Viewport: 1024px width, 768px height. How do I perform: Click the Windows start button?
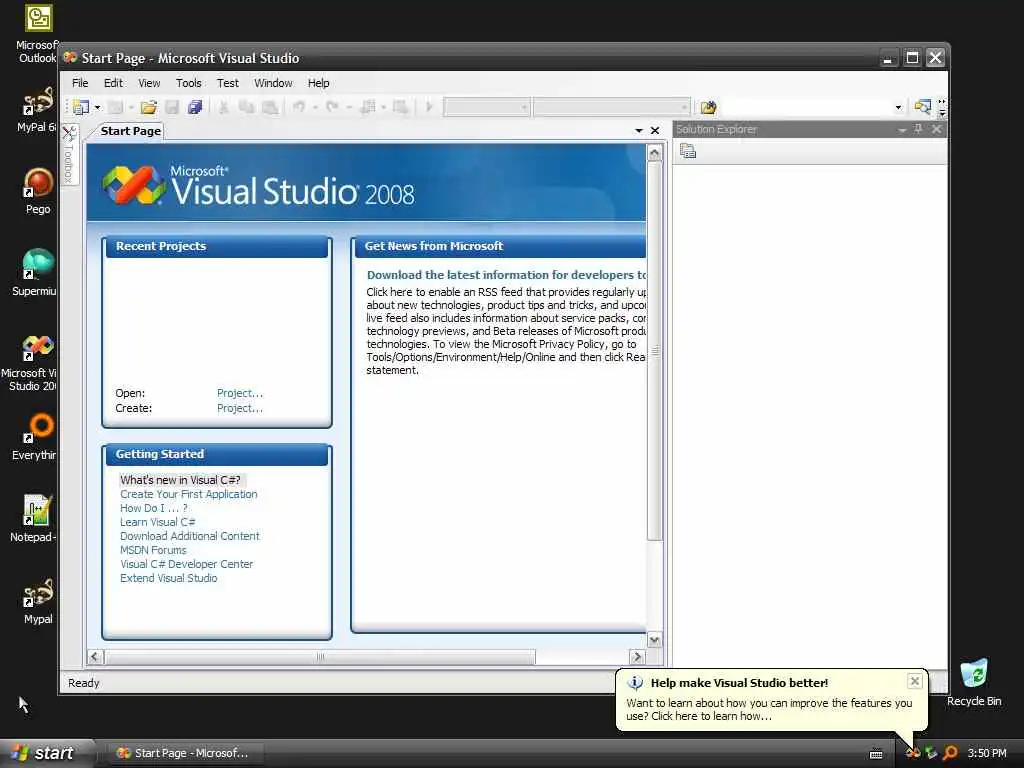[44, 753]
